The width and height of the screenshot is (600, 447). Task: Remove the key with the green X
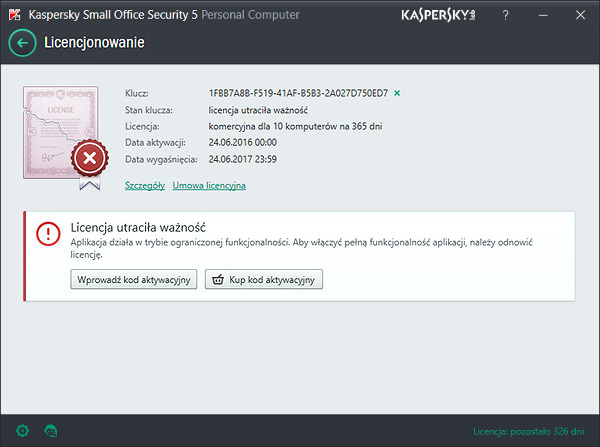coord(397,93)
